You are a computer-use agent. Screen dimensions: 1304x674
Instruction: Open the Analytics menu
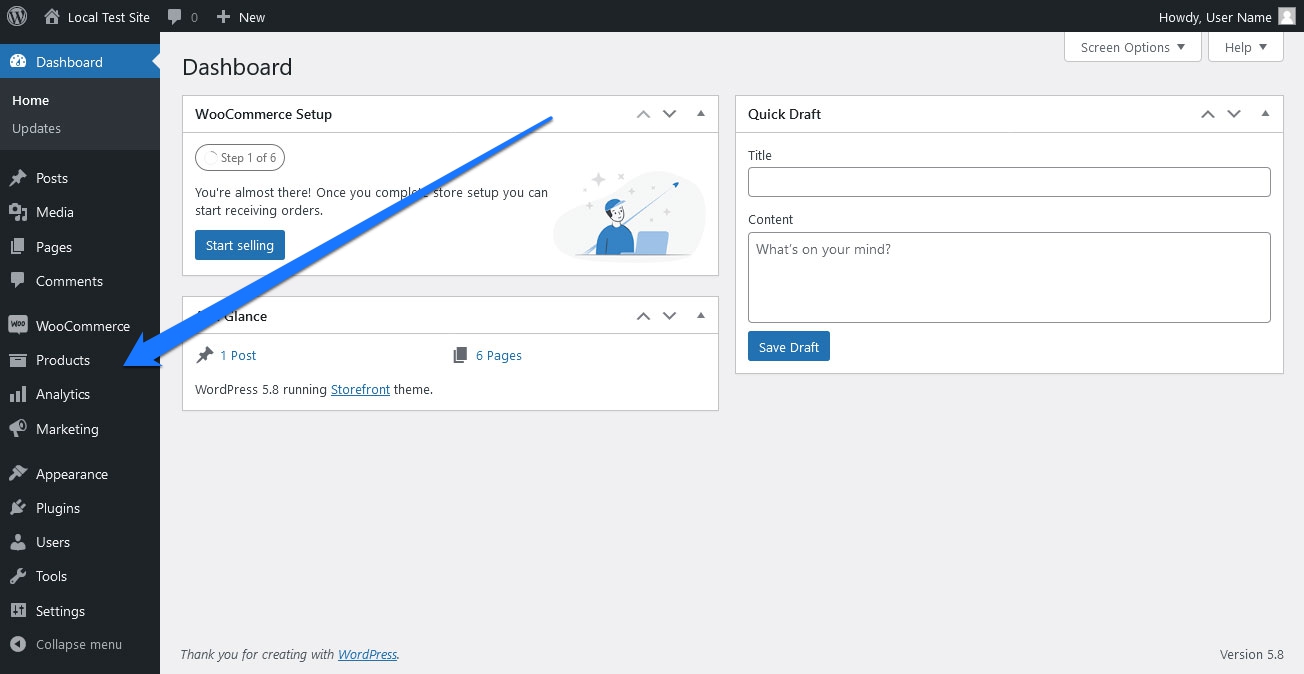80,394
